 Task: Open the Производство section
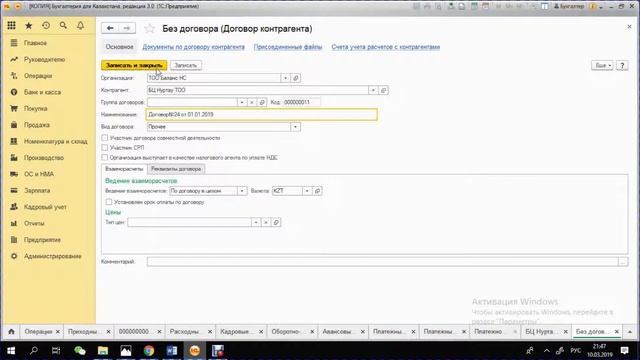coord(44,158)
